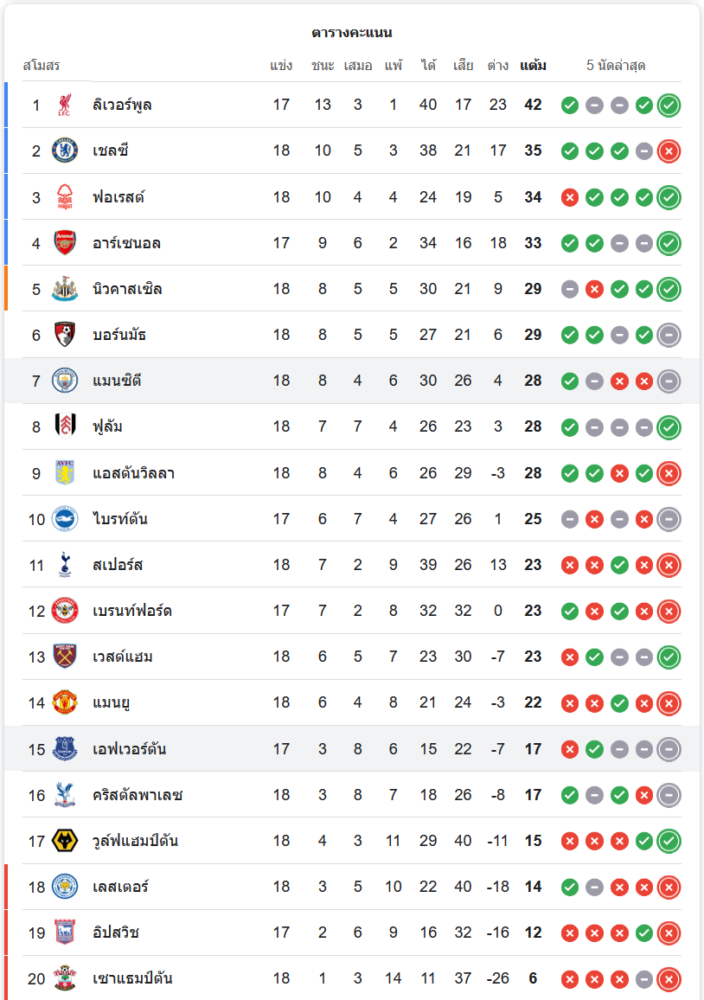
Task: Click the Arsenal cannon crest icon
Action: click(65, 243)
